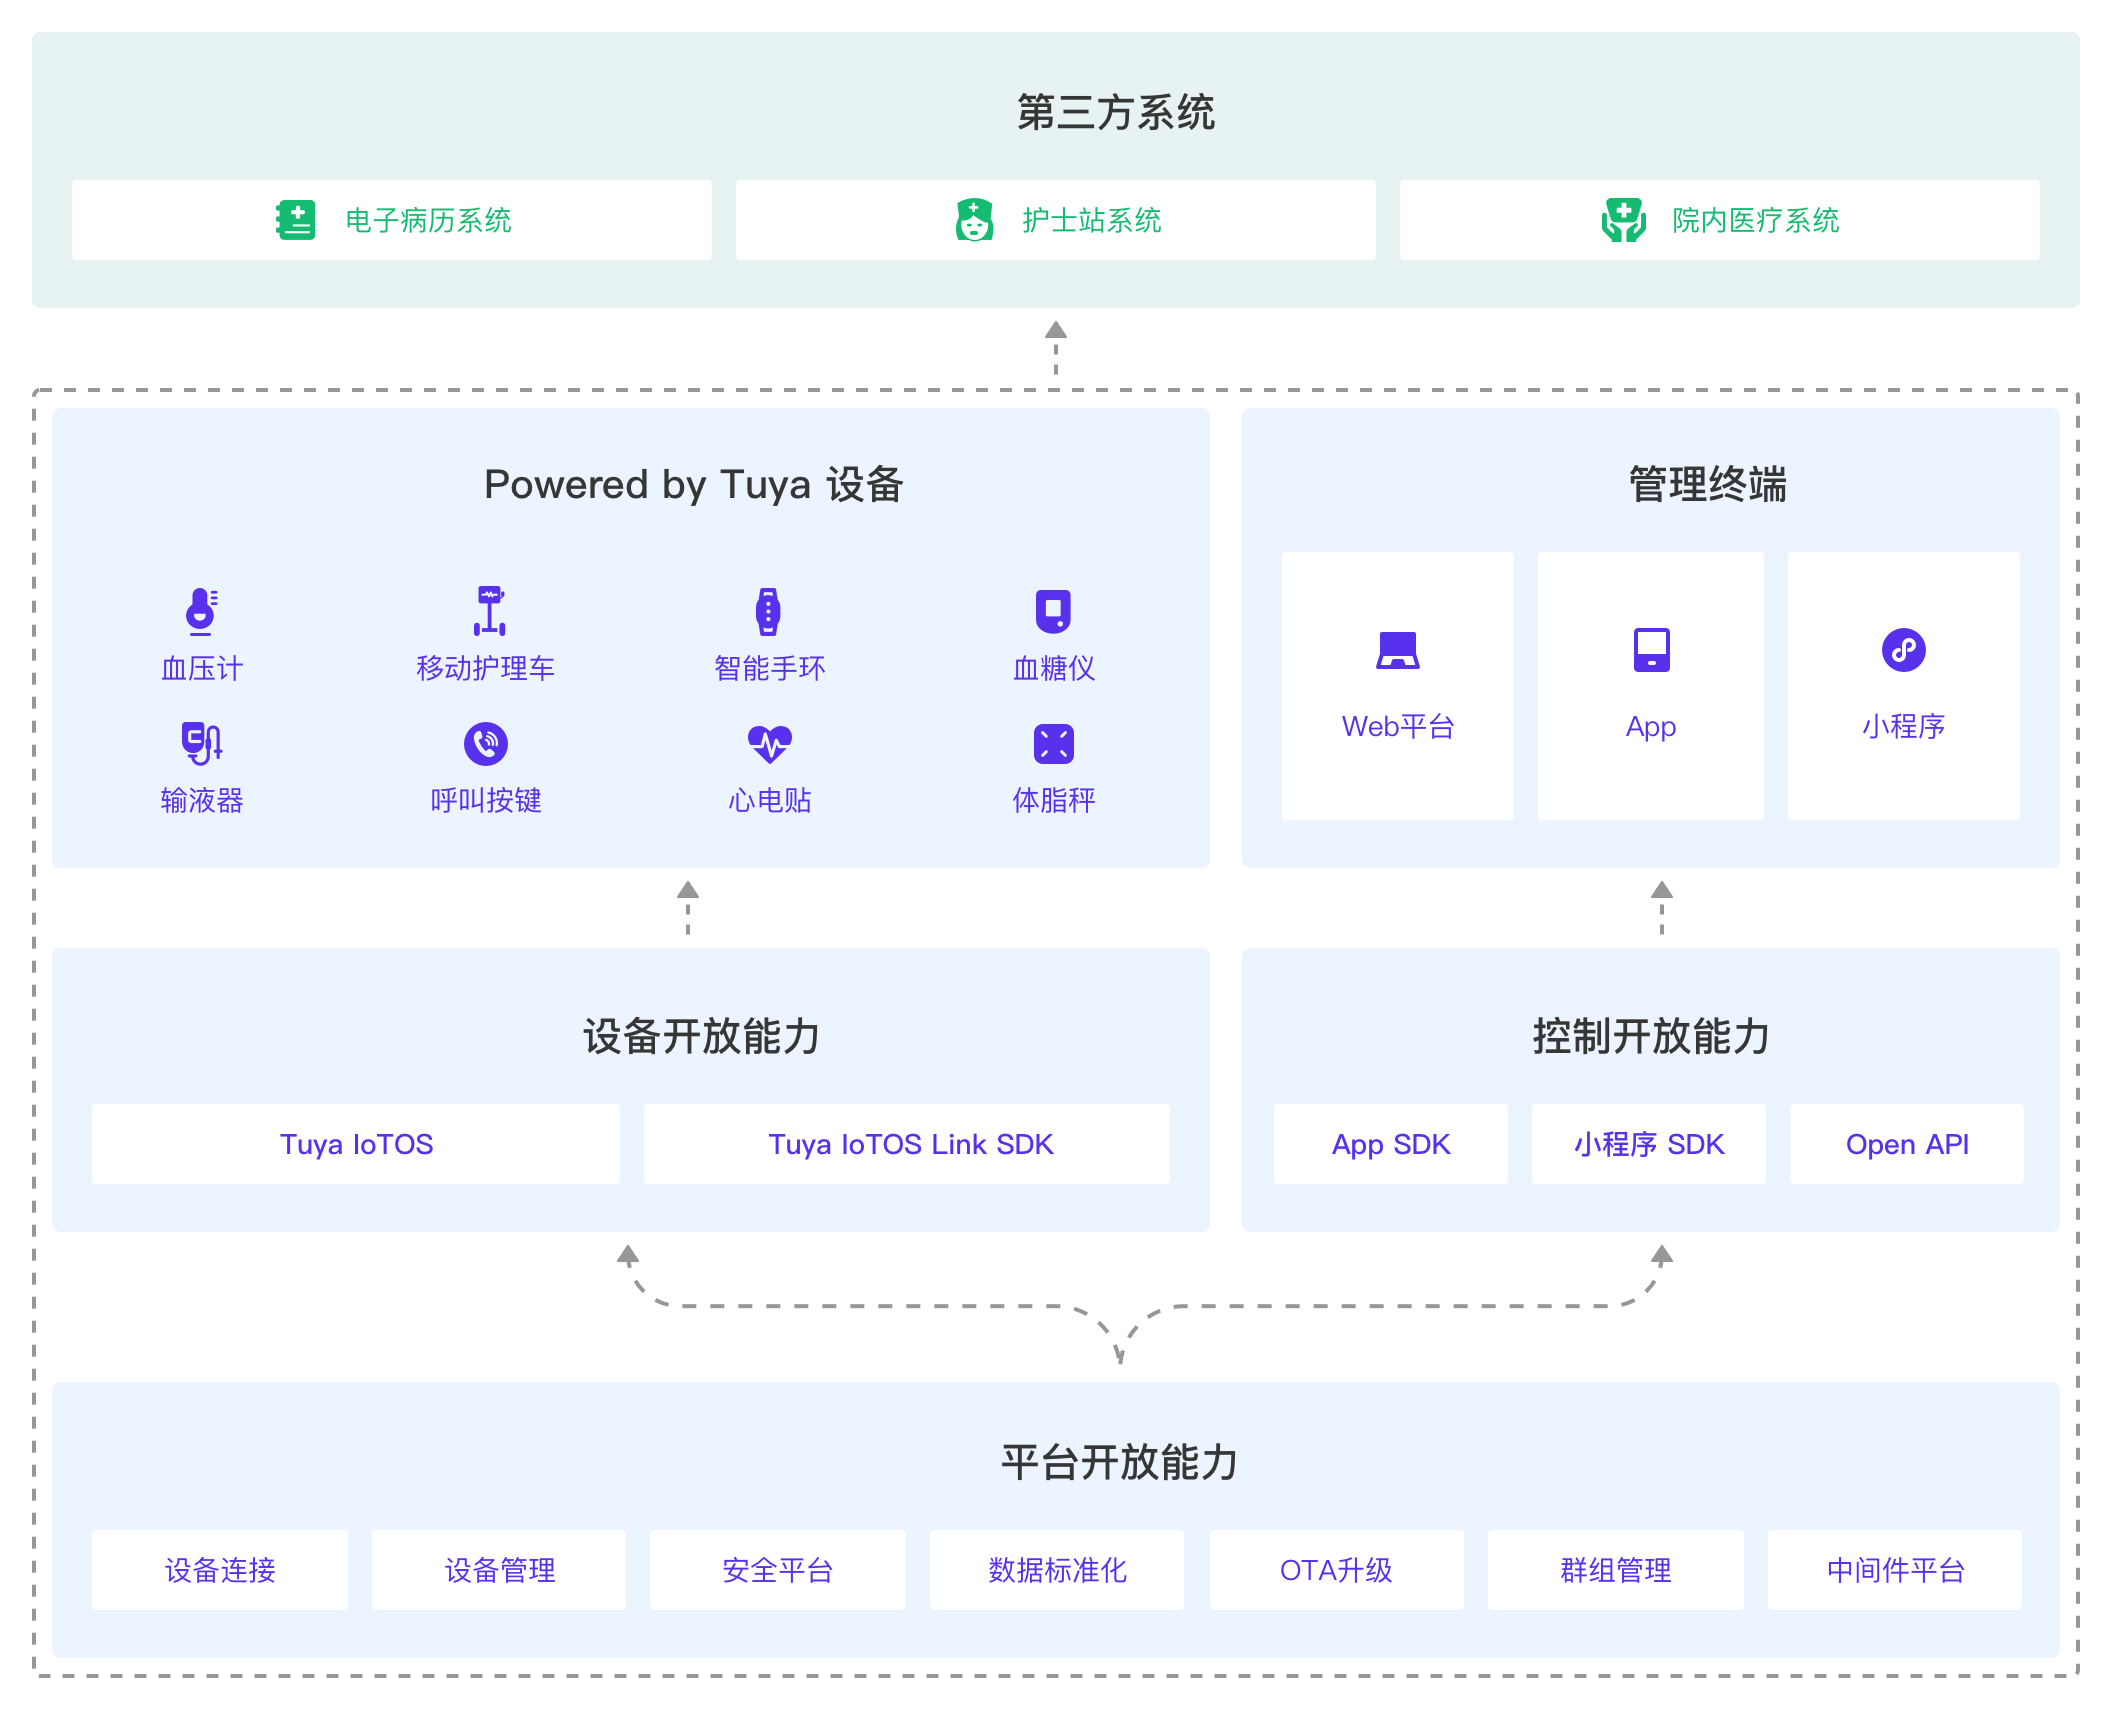Click the 心电贴 label text
The image size is (2112, 1710).
pyautogui.click(x=770, y=800)
